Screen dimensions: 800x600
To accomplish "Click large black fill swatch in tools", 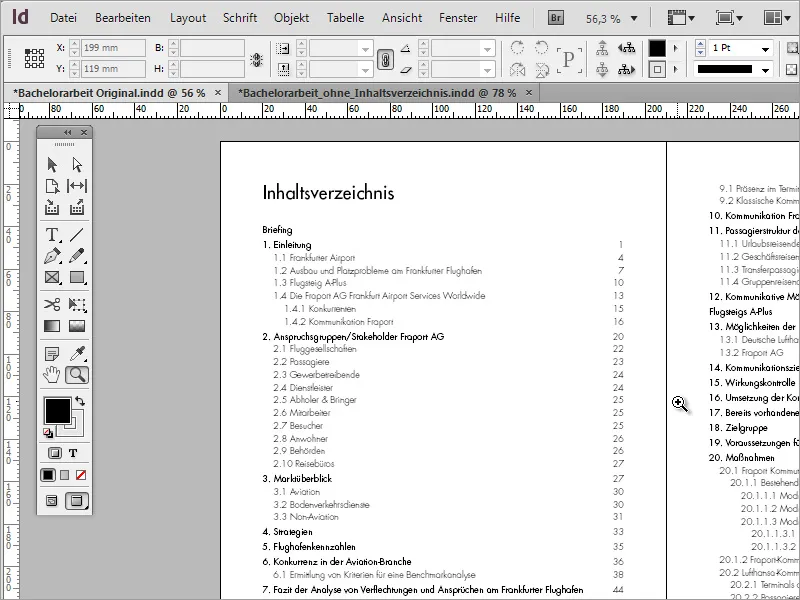I will [x=58, y=411].
